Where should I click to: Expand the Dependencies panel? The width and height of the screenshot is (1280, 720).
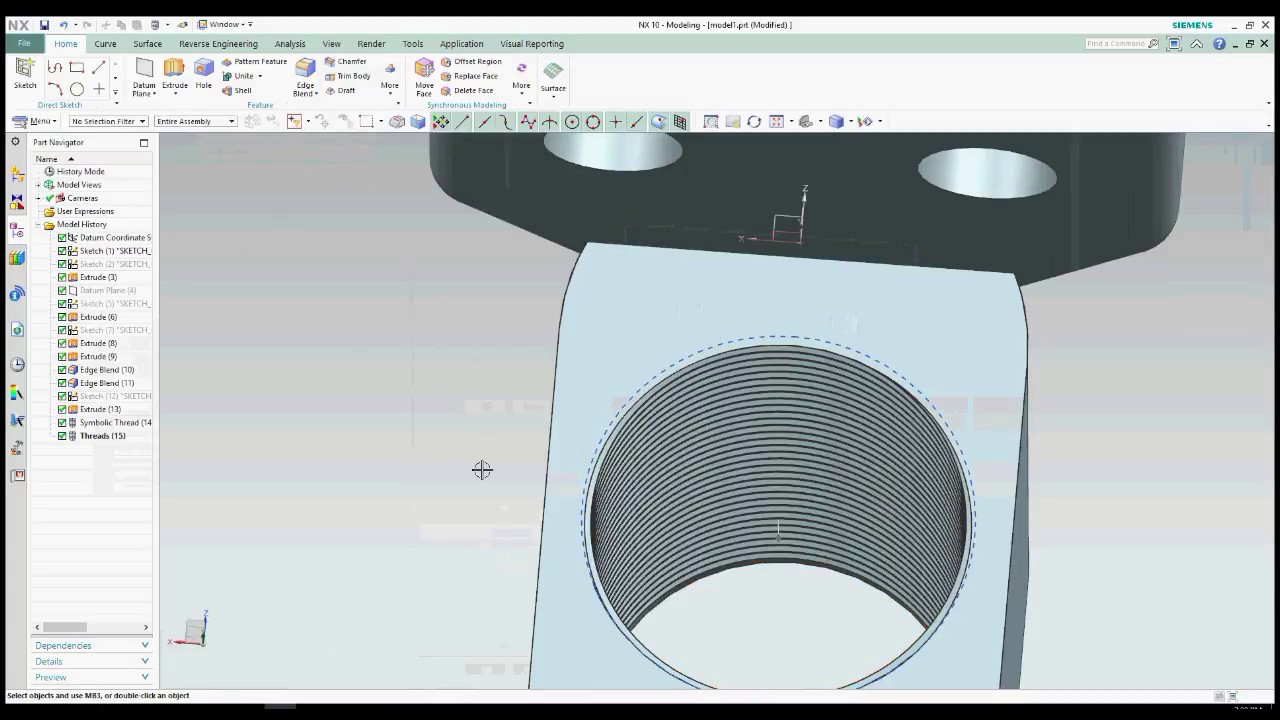coord(92,645)
